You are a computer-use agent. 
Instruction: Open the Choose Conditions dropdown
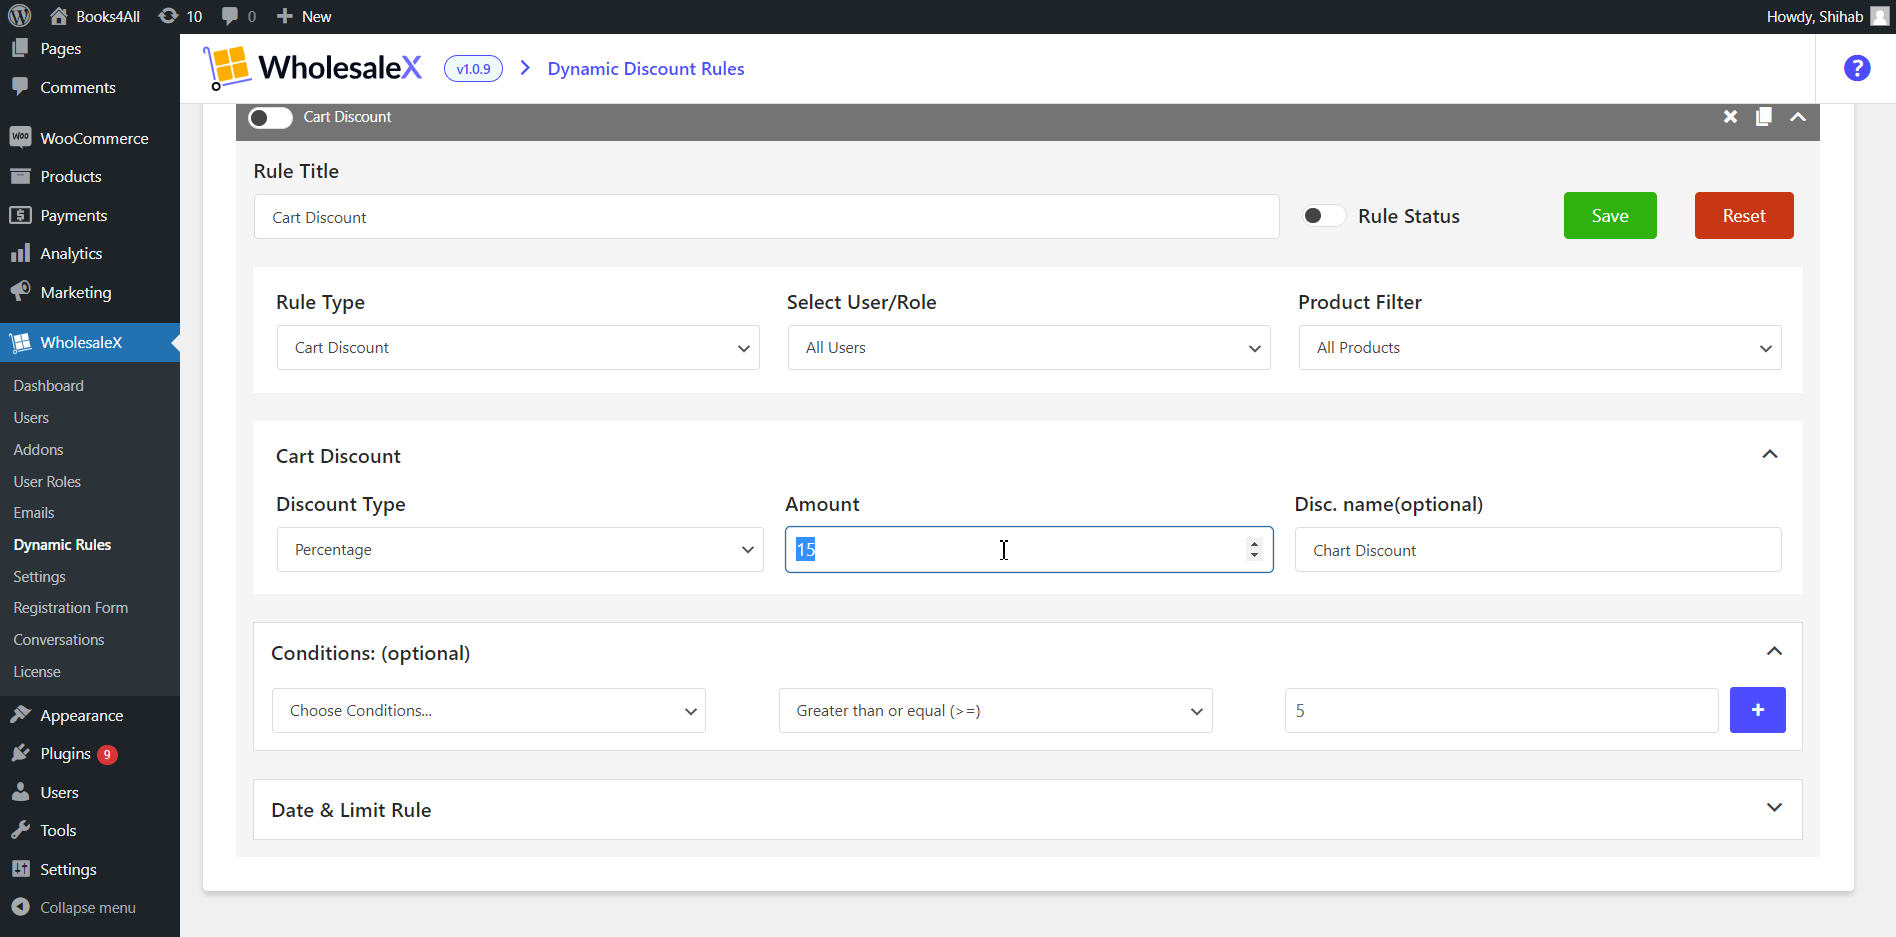tap(489, 711)
